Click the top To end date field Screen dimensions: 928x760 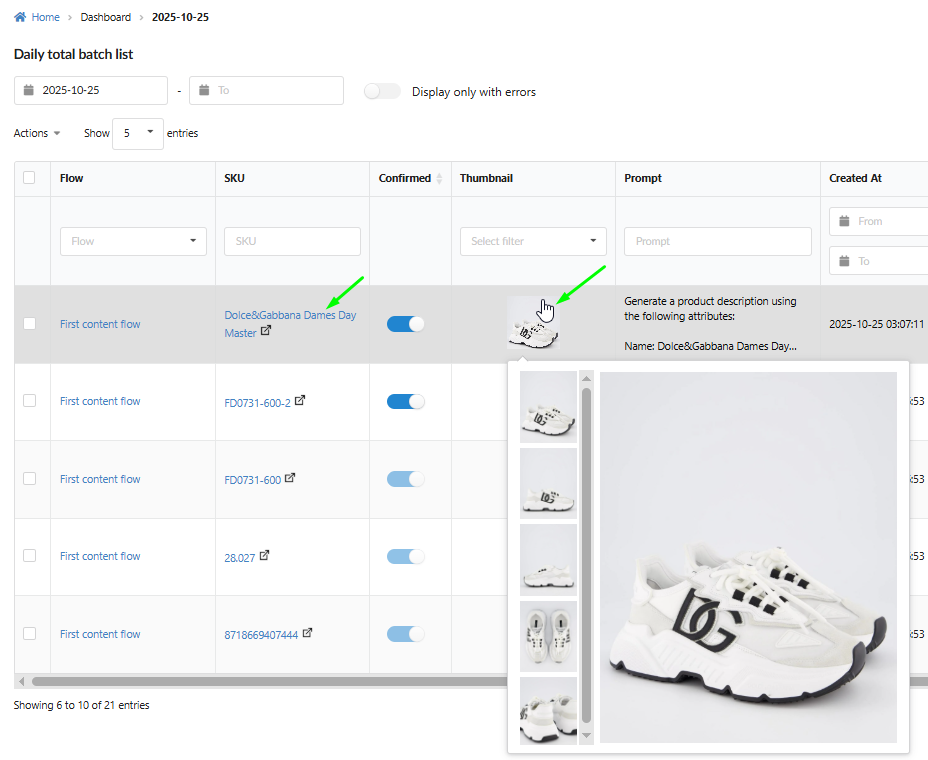[x=266, y=90]
